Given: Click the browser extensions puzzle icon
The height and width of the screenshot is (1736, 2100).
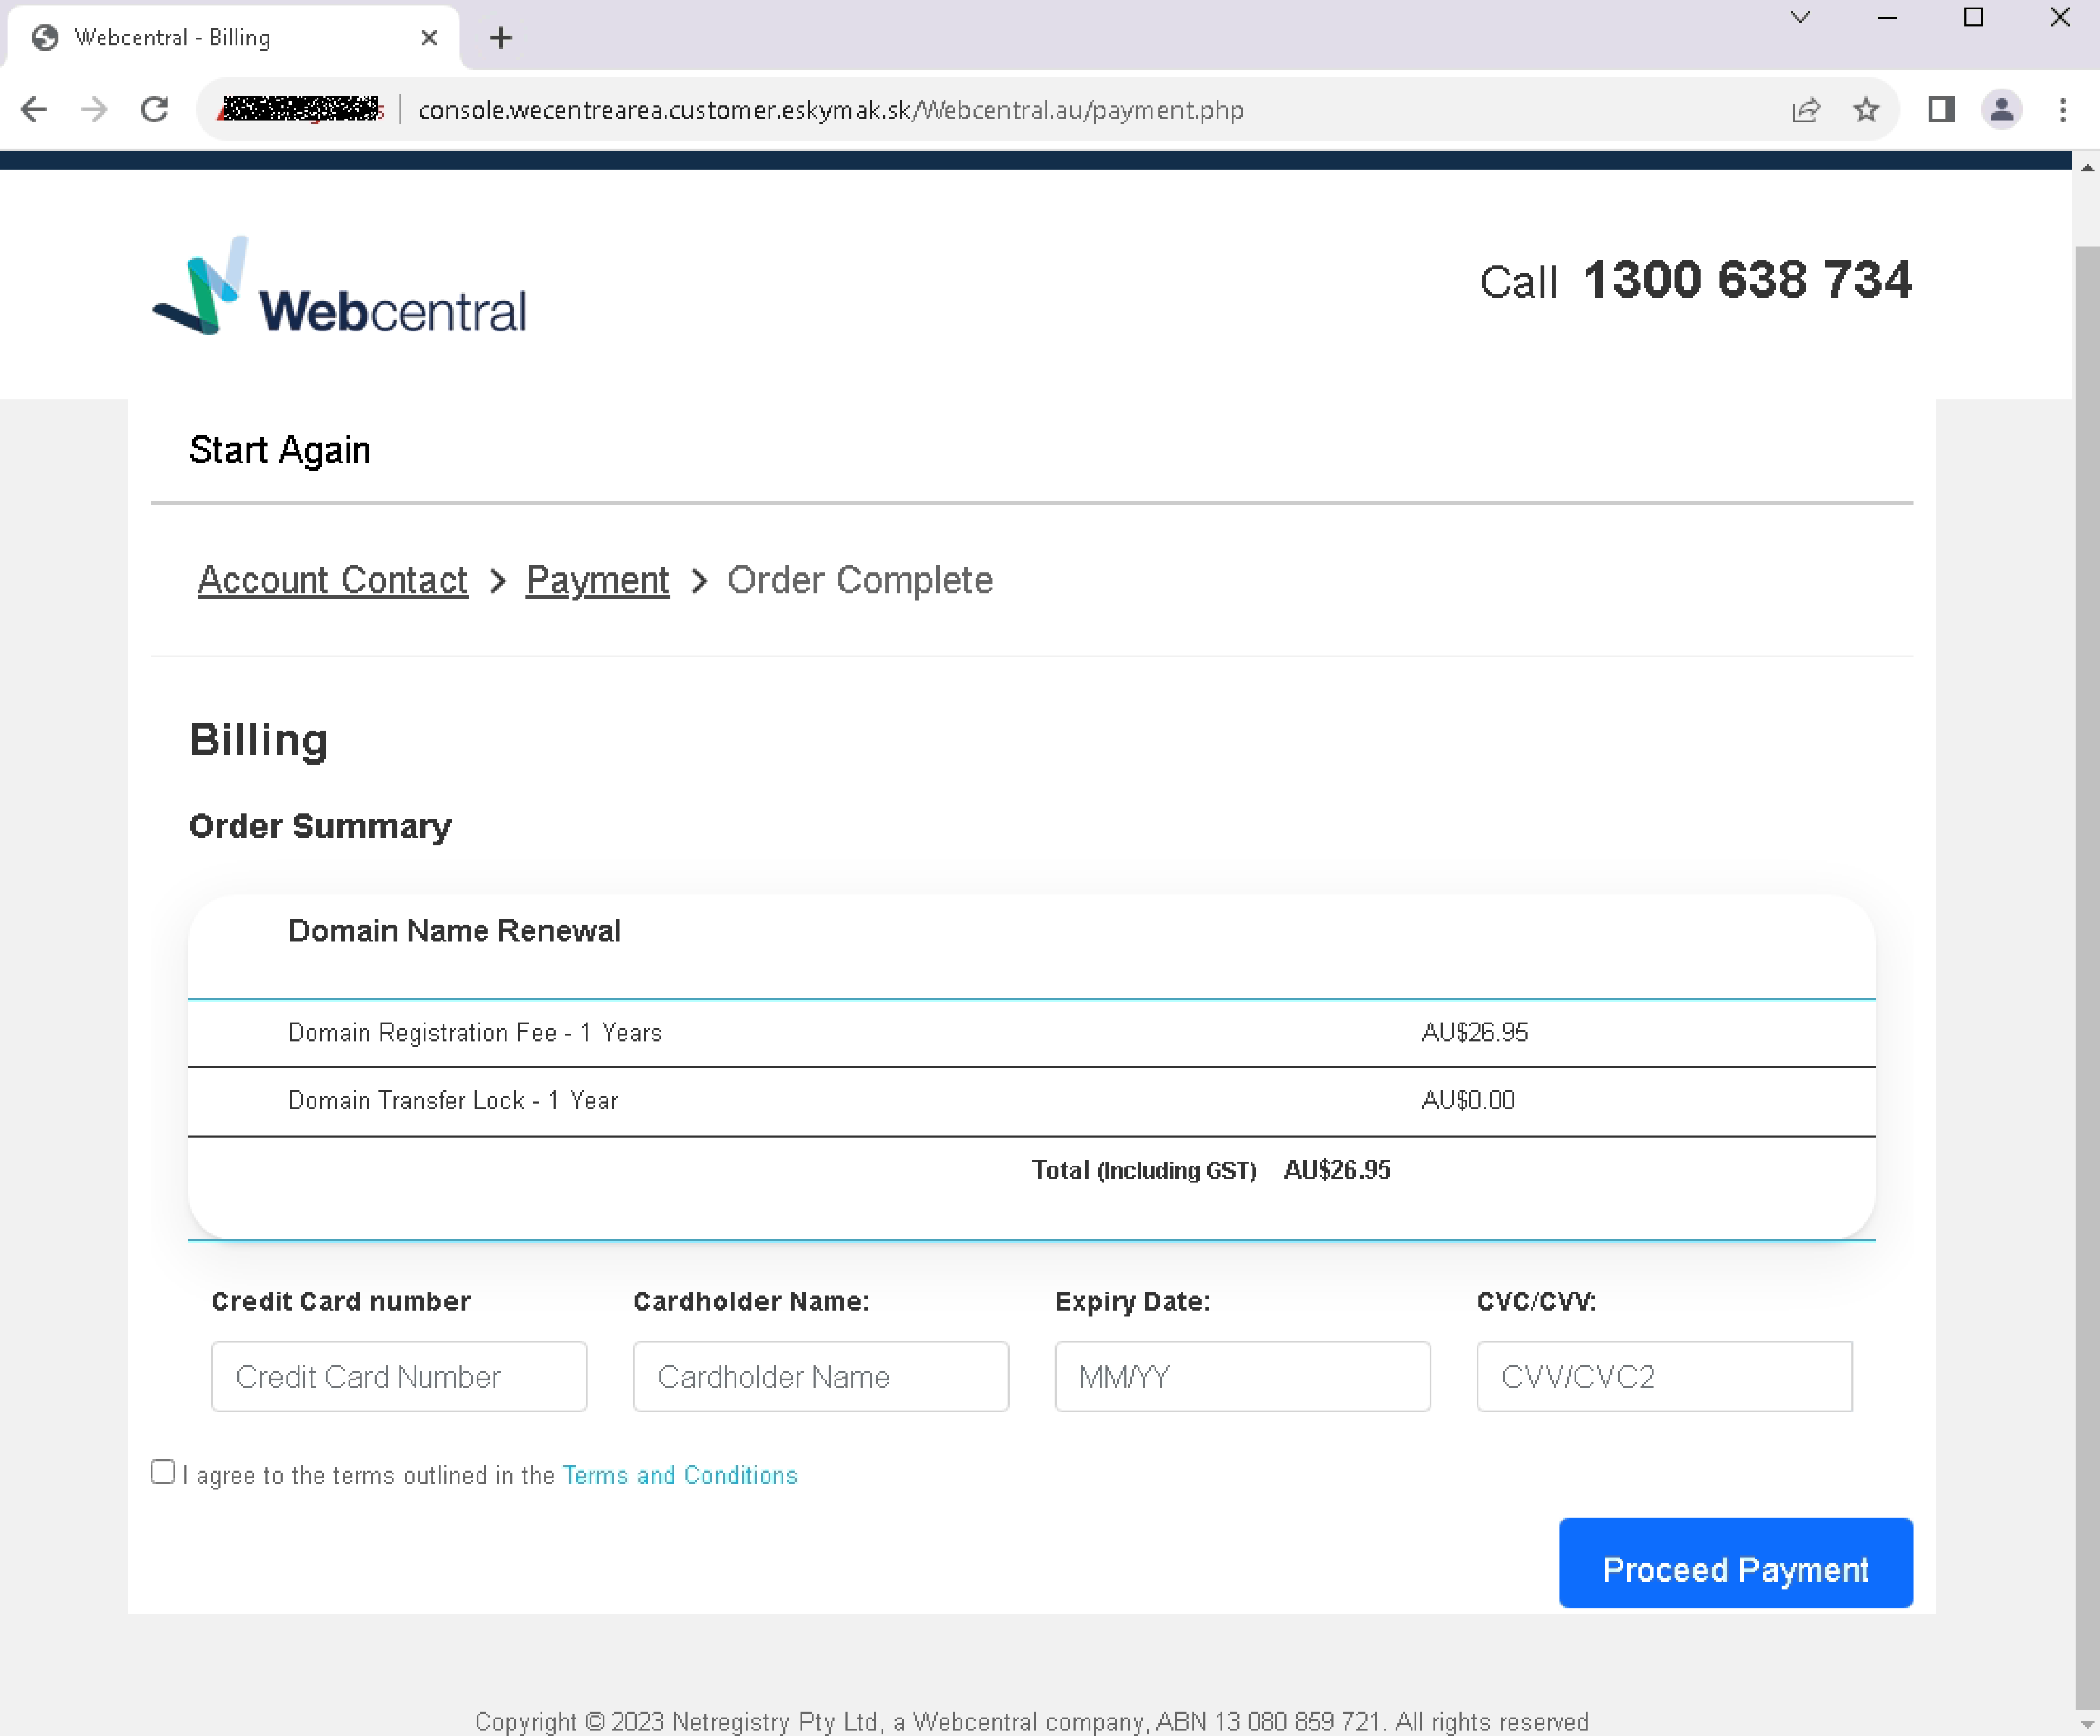Looking at the screenshot, I should tap(1941, 108).
